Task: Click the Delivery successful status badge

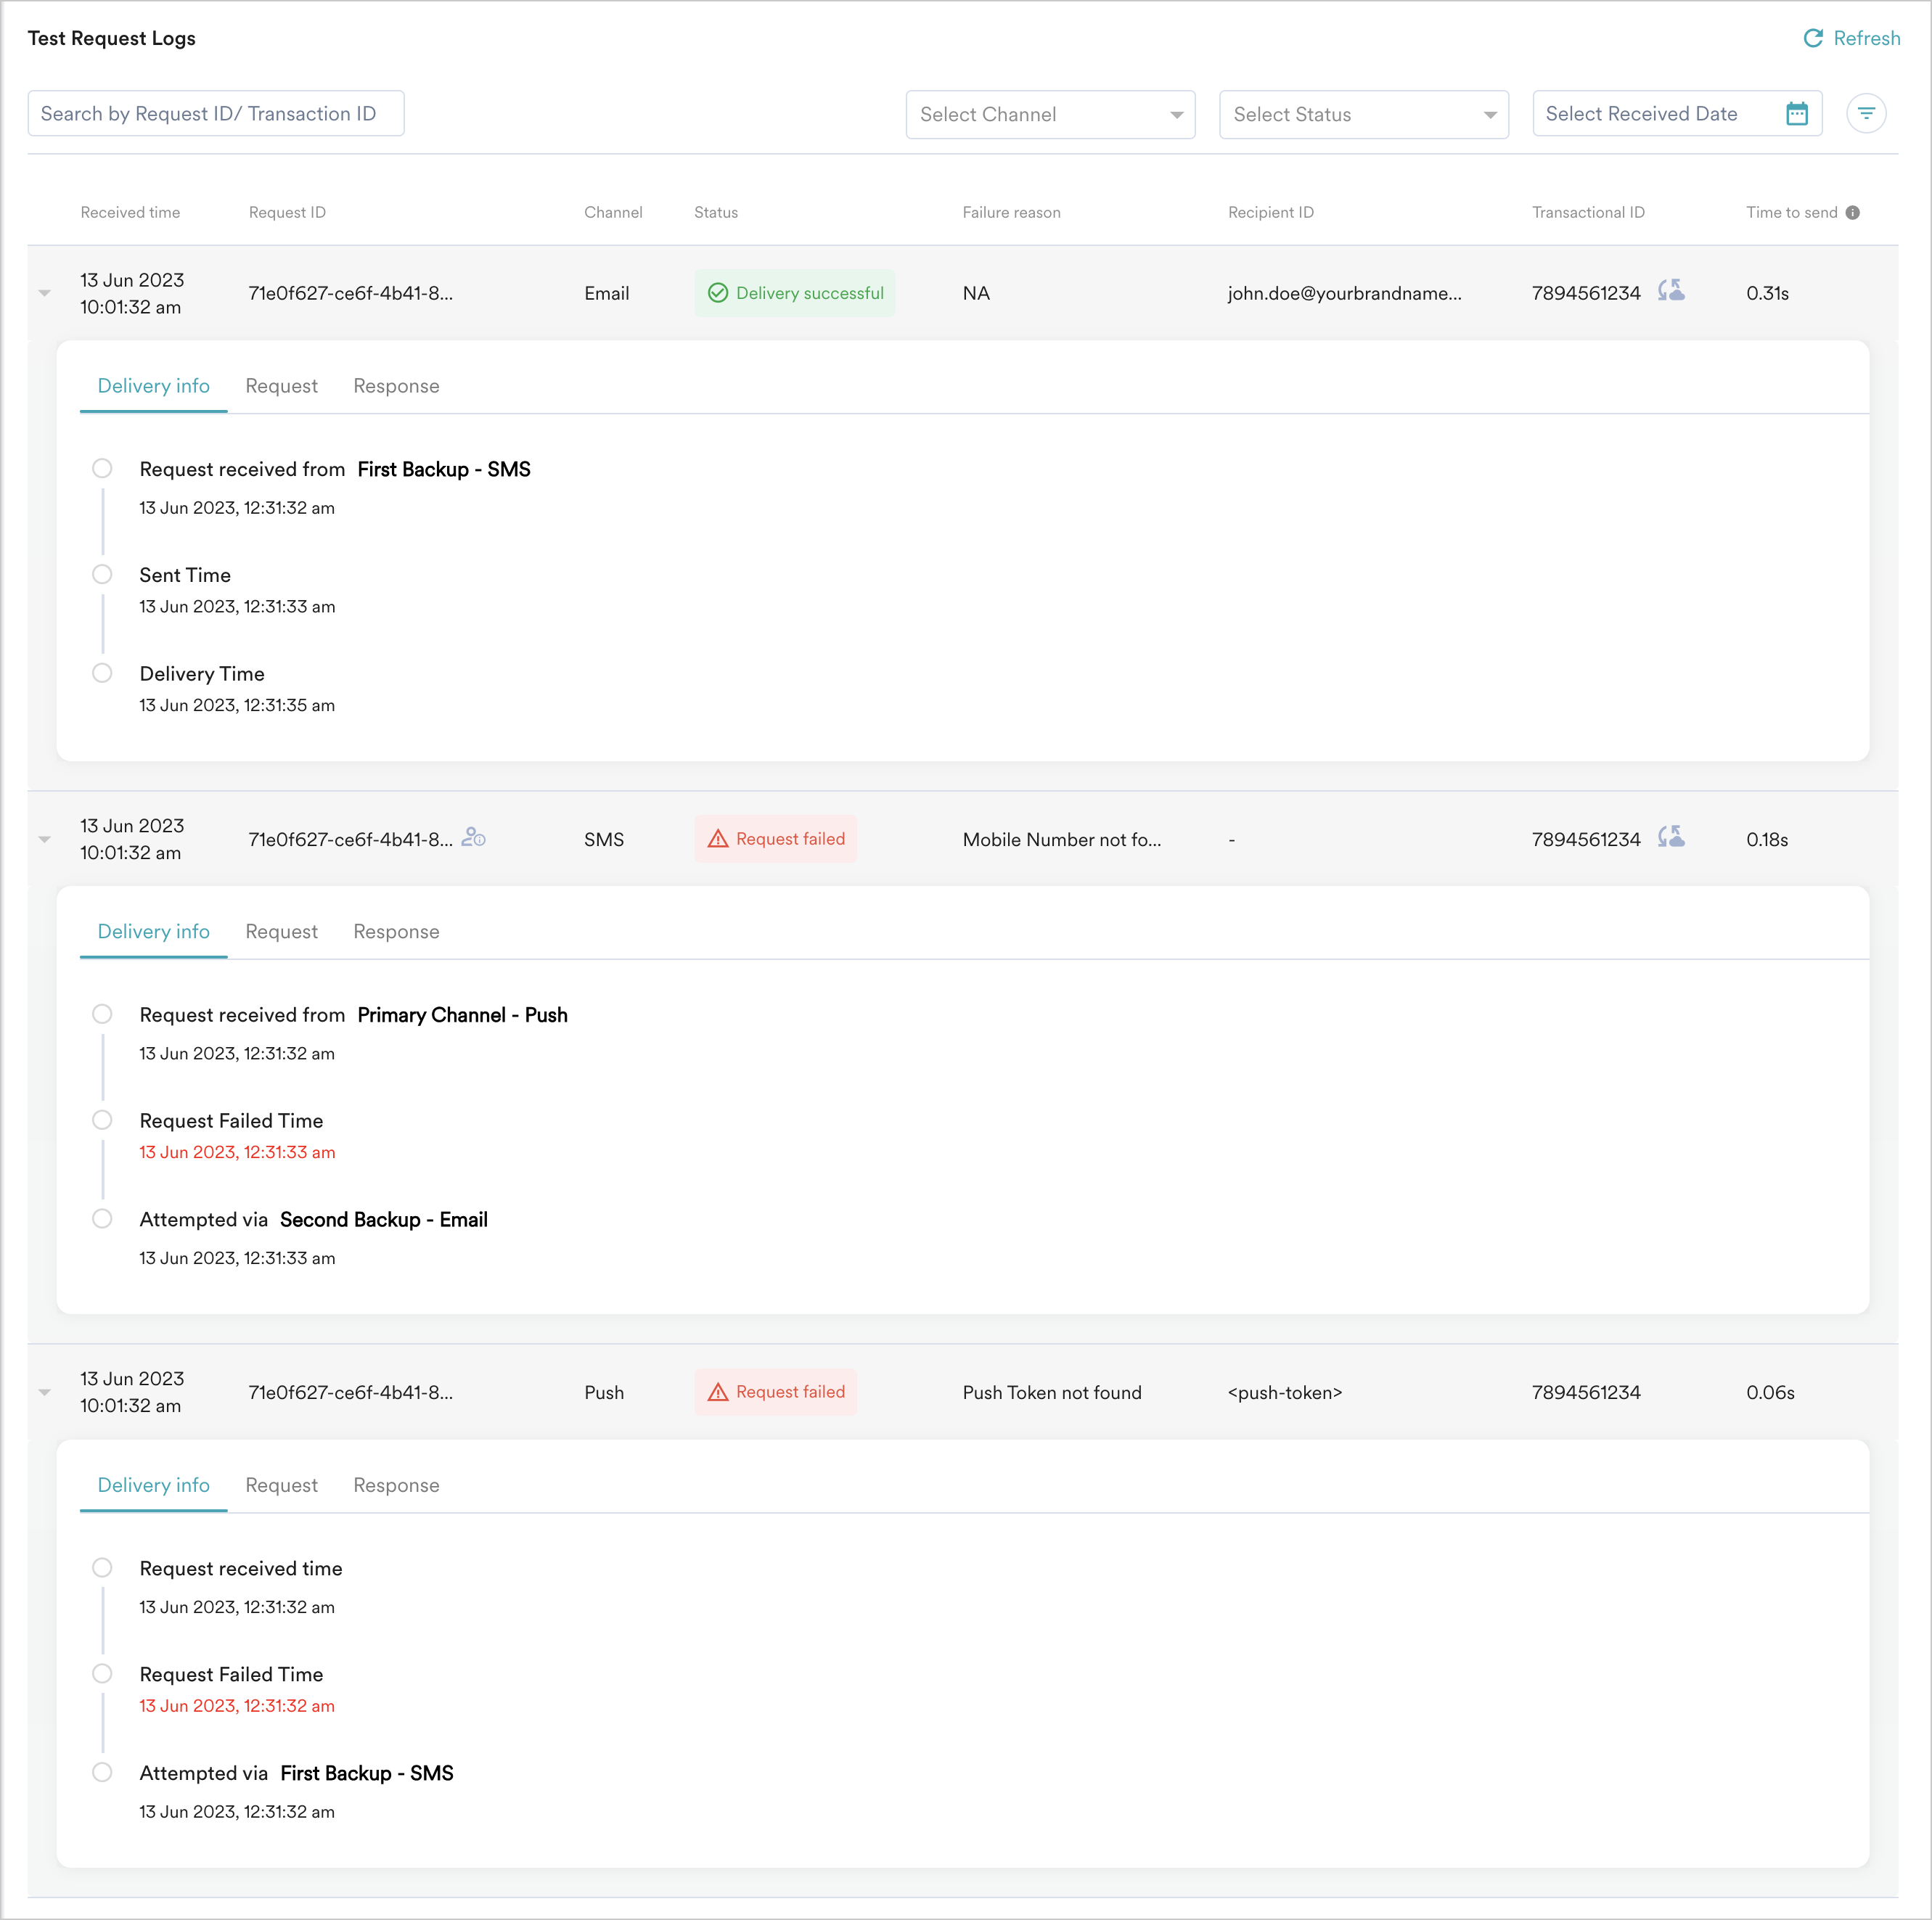Action: pos(795,293)
